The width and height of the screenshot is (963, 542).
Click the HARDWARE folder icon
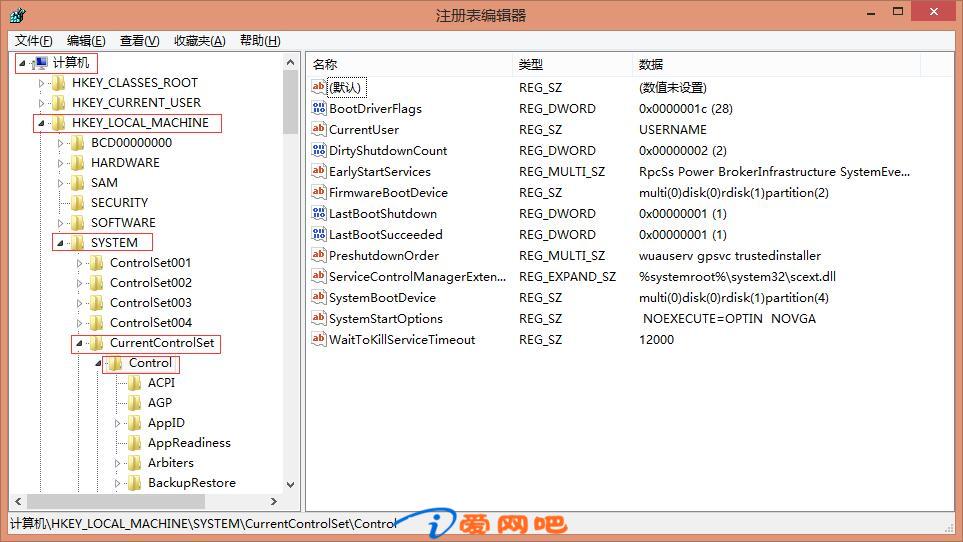pyautogui.click(x=78, y=163)
